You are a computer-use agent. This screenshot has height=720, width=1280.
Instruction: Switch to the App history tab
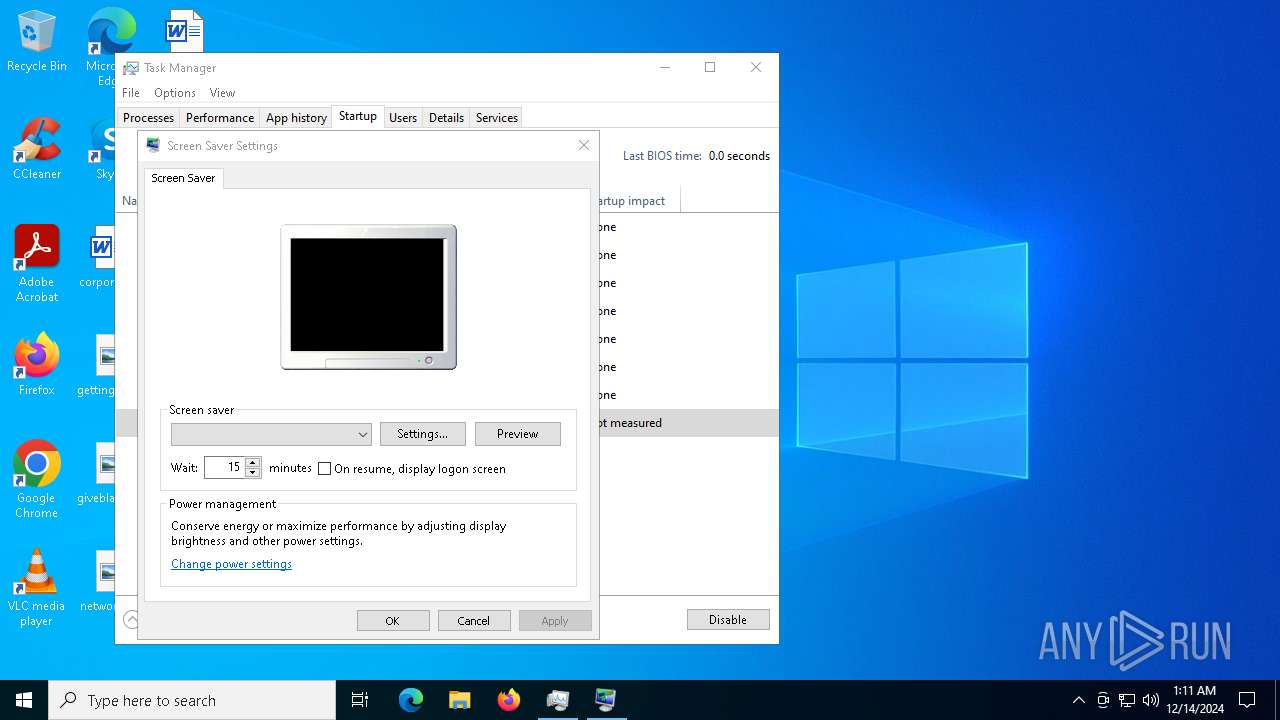tap(296, 118)
